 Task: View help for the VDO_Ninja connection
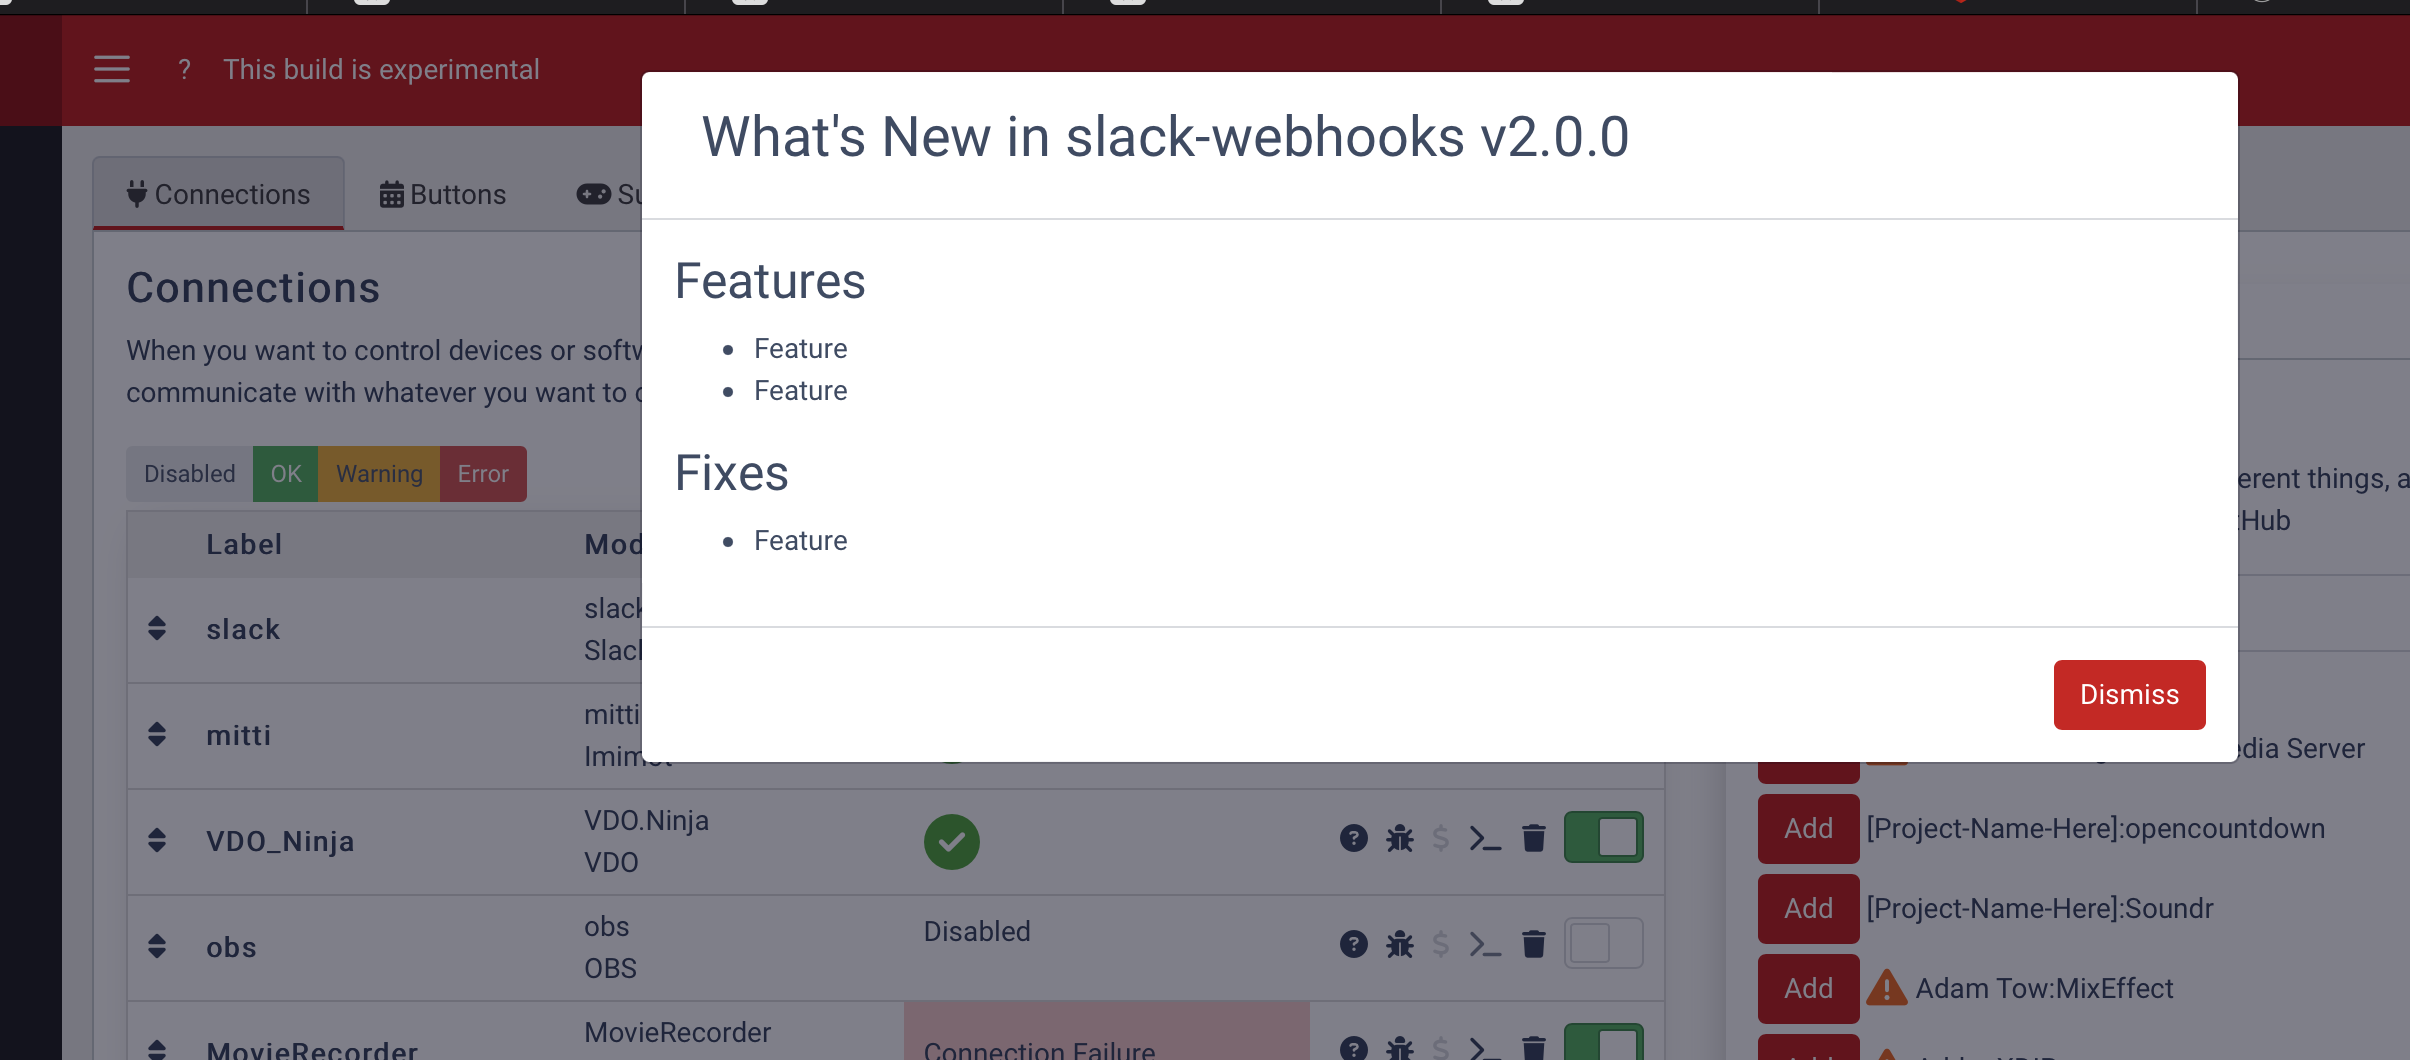pyautogui.click(x=1353, y=839)
